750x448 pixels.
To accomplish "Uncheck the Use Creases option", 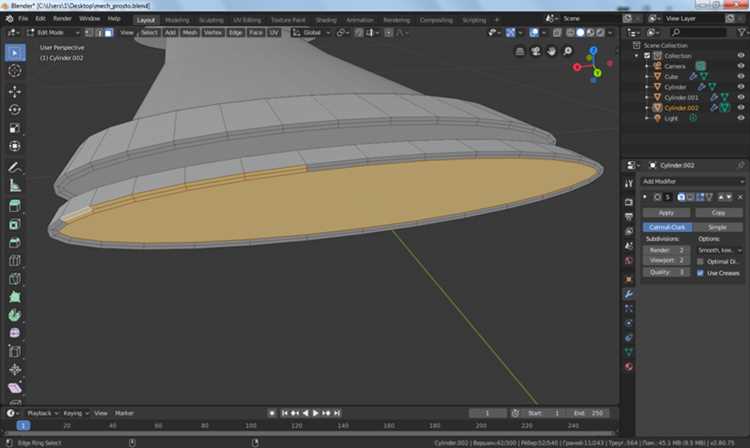I will (700, 273).
